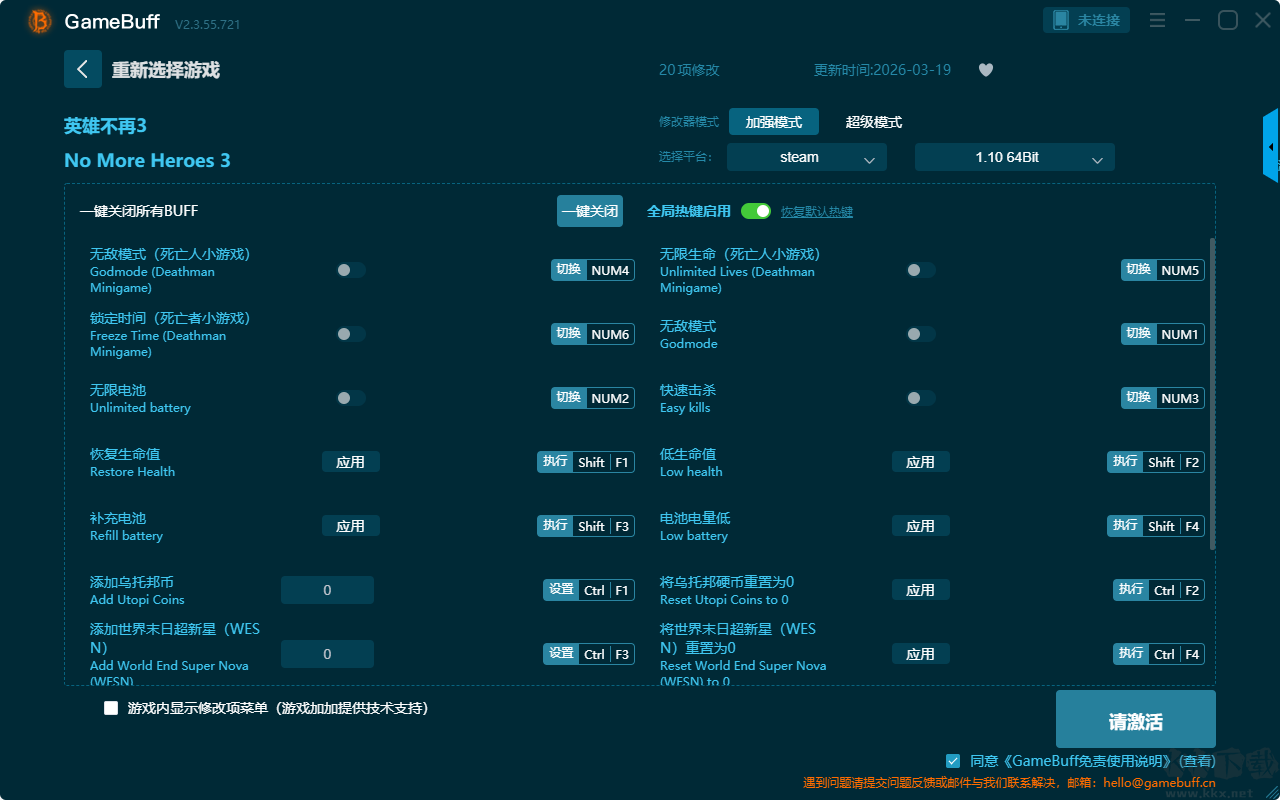
Task: Click the 切换 NUM5 hotkey button
Action: (x=1163, y=270)
